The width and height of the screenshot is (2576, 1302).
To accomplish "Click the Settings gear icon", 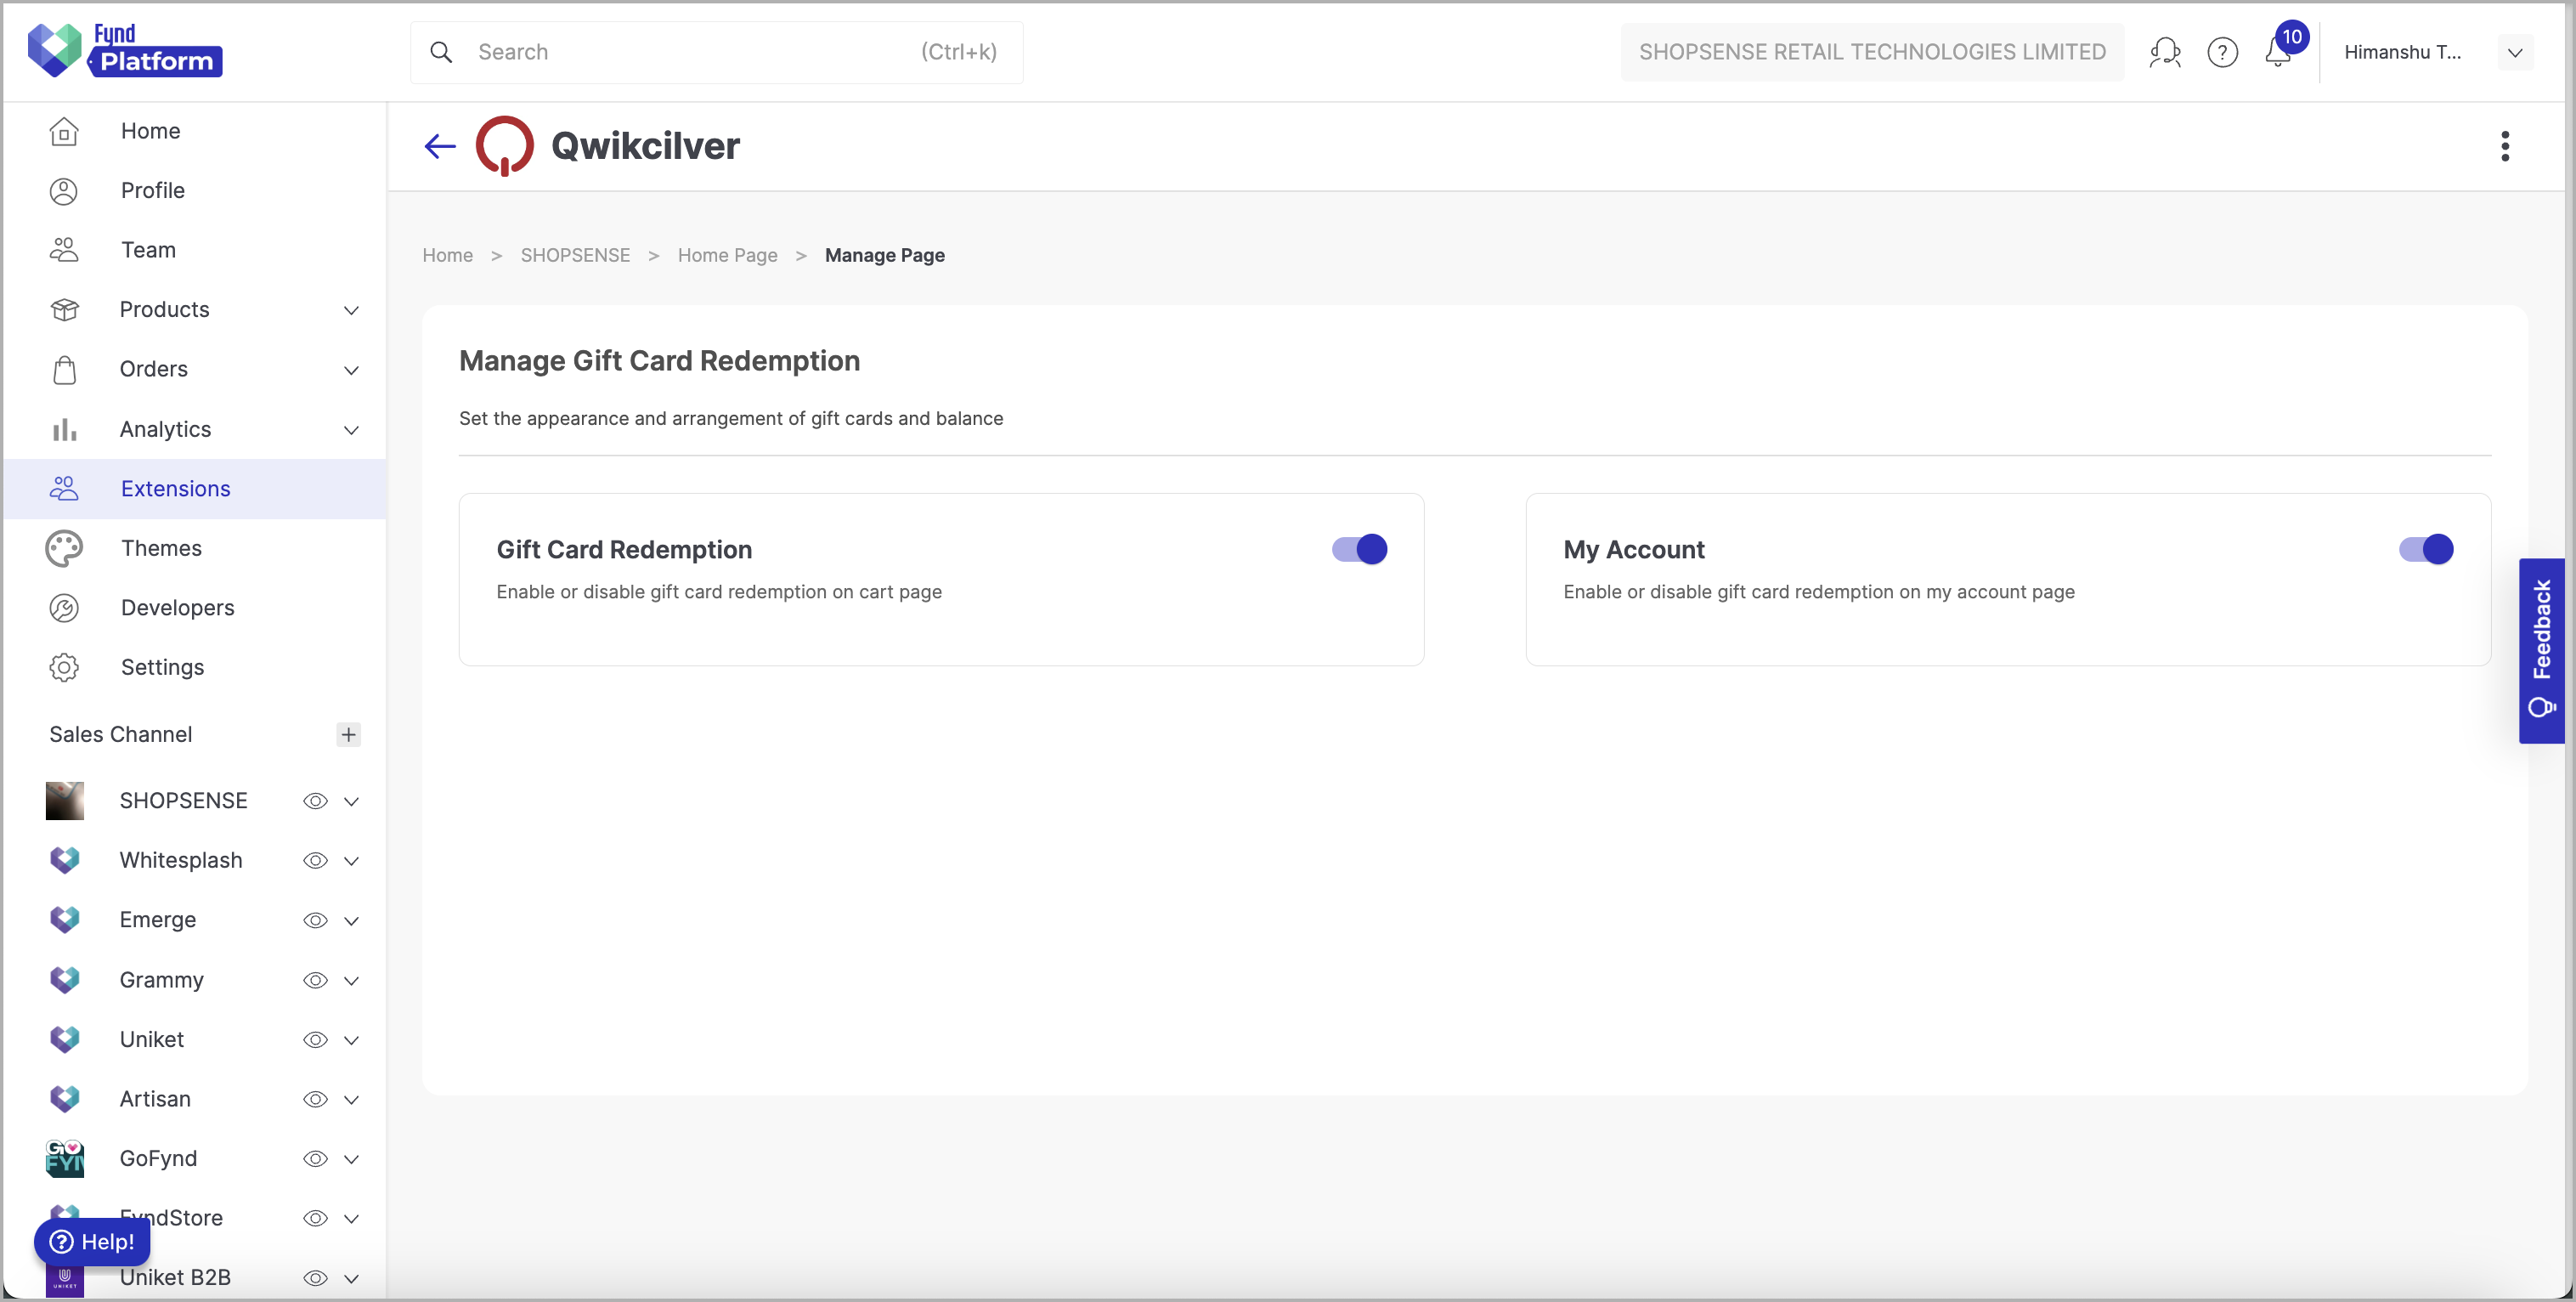I will (x=64, y=668).
